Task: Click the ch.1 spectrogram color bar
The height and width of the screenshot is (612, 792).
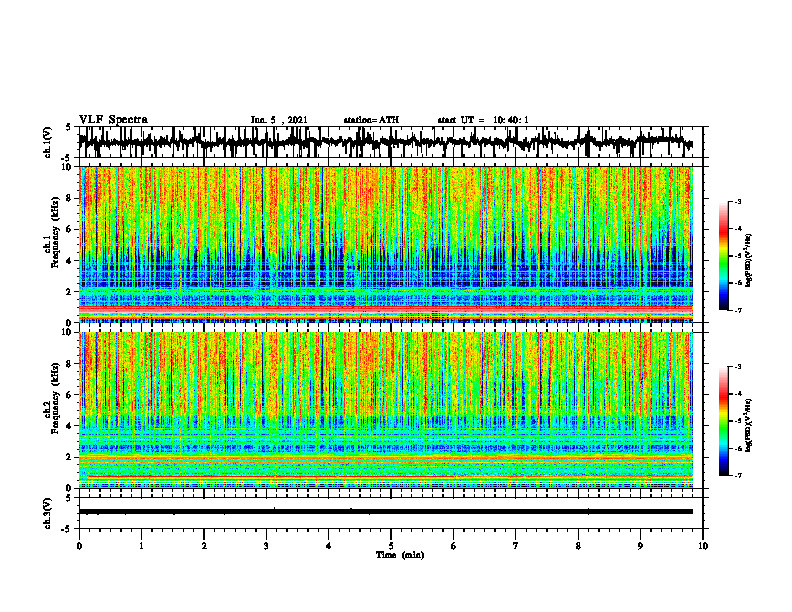Action: pyautogui.click(x=724, y=256)
